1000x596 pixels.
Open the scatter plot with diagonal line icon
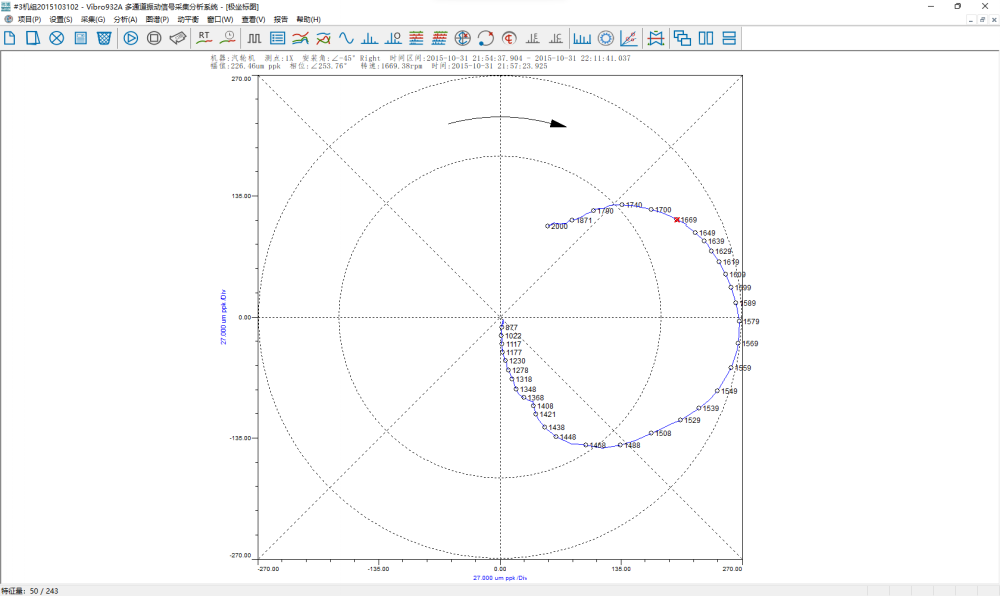(629, 38)
